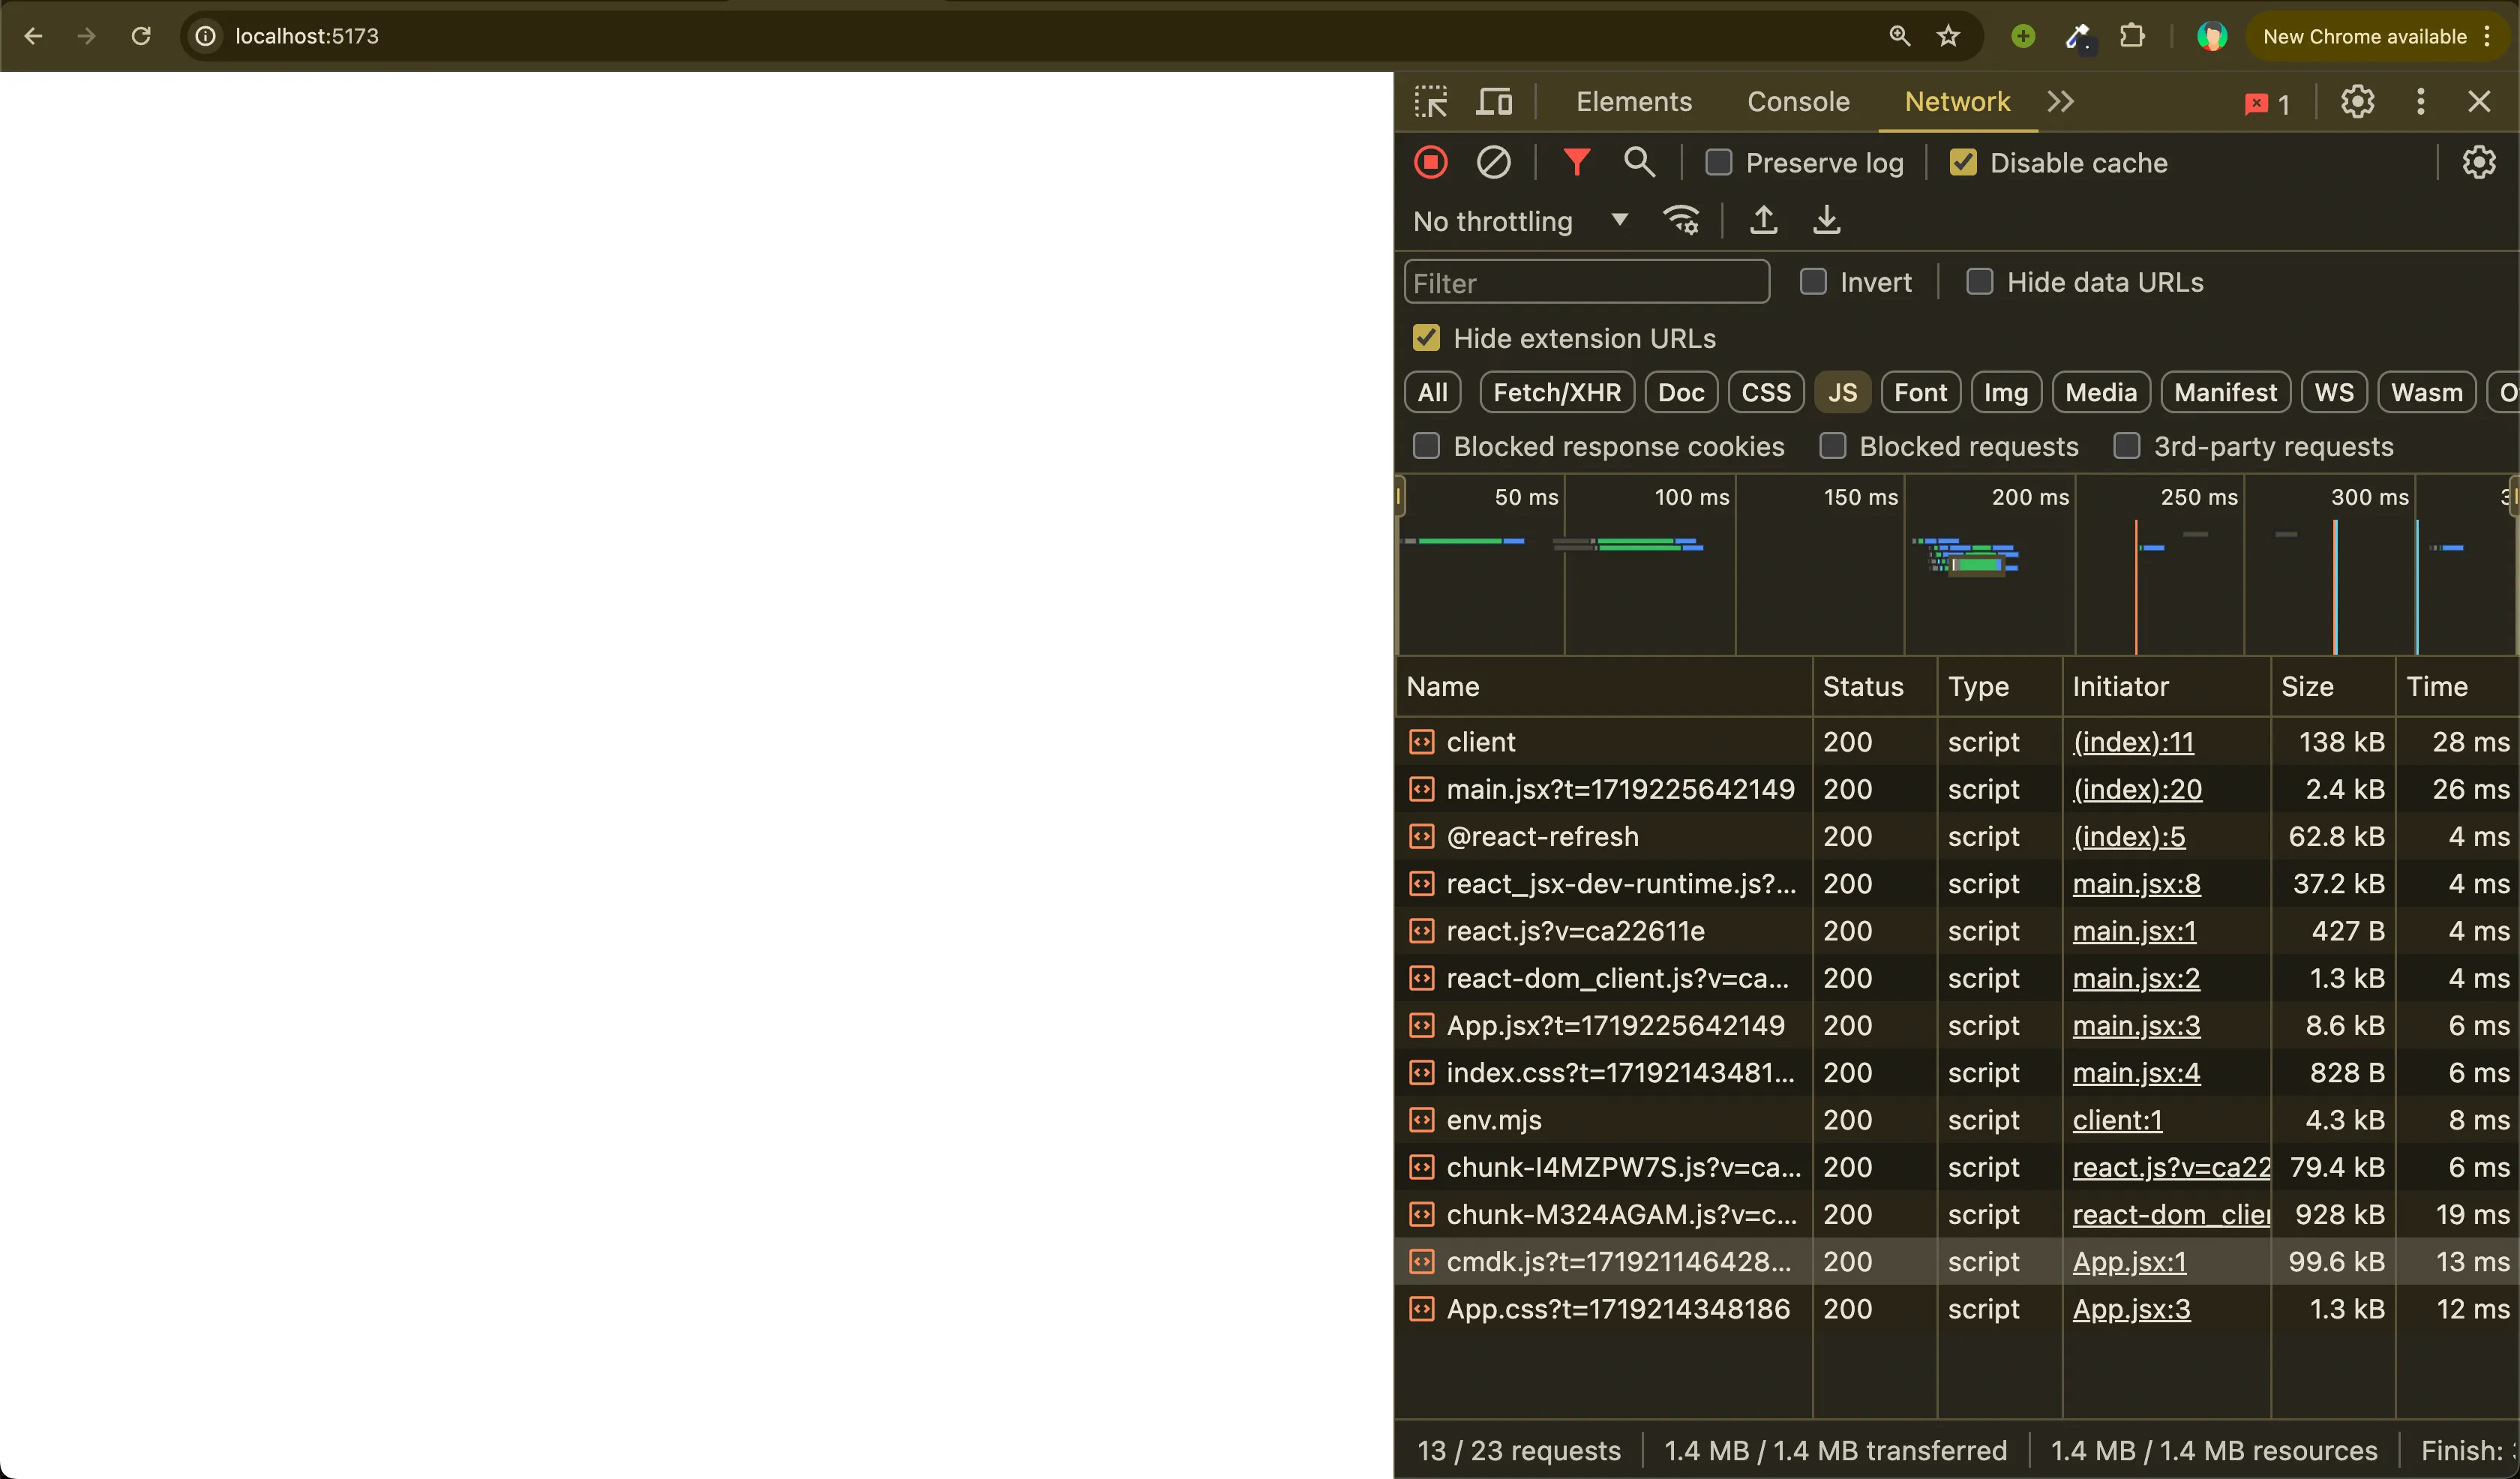
Task: Click the record/stop network capture button
Action: click(x=1431, y=162)
